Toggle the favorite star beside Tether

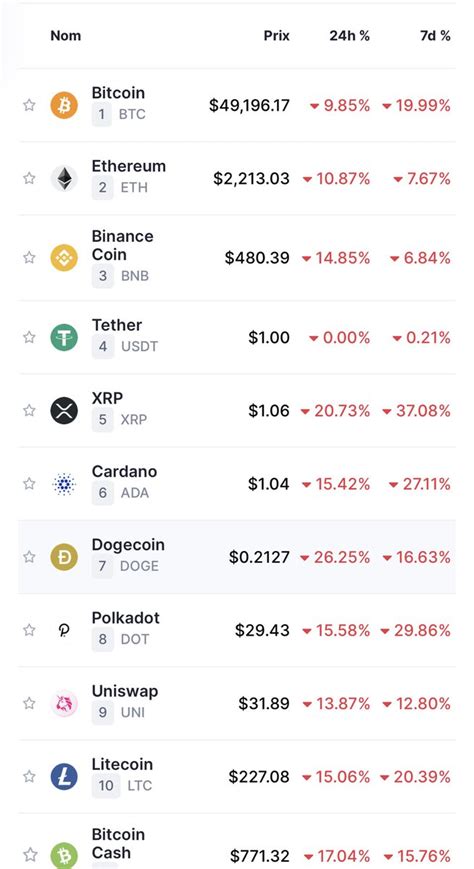(29, 338)
